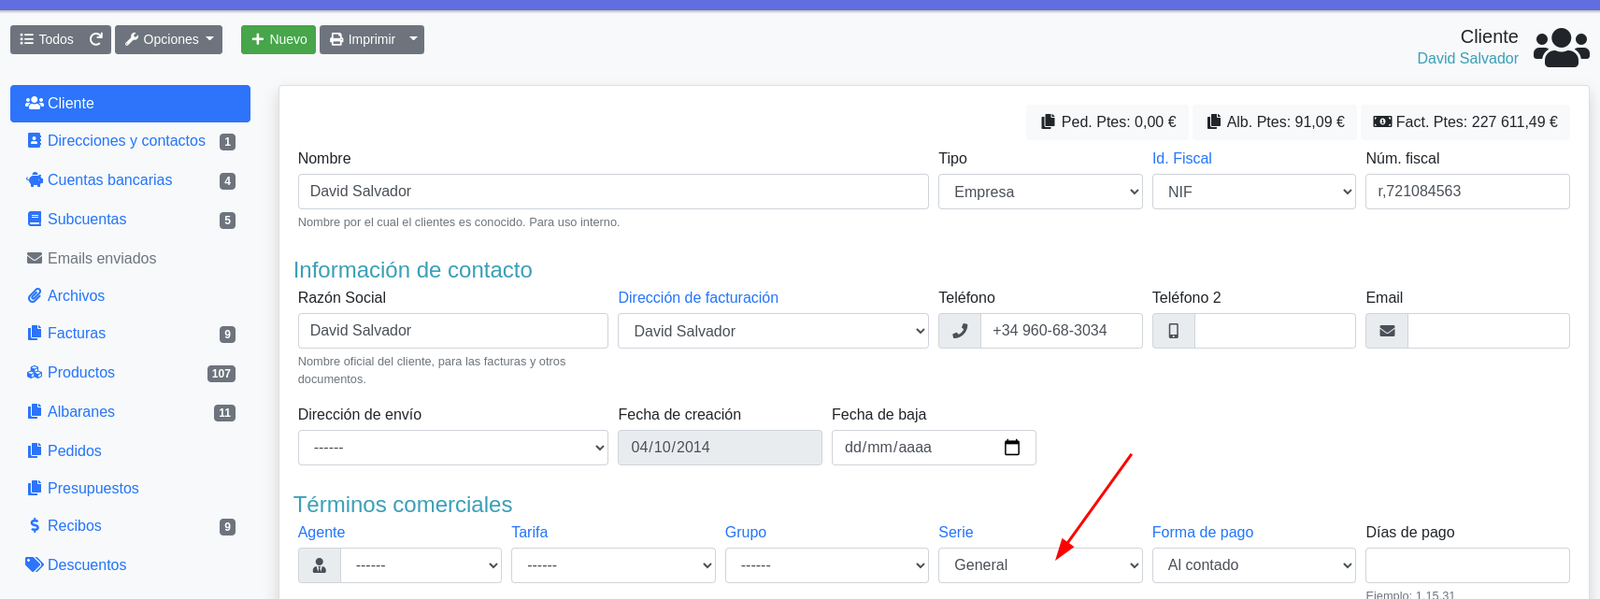Viewport: 1600px width, 599px height.
Task: Click the users icon next to Cliente heading
Action: [x=1561, y=47]
